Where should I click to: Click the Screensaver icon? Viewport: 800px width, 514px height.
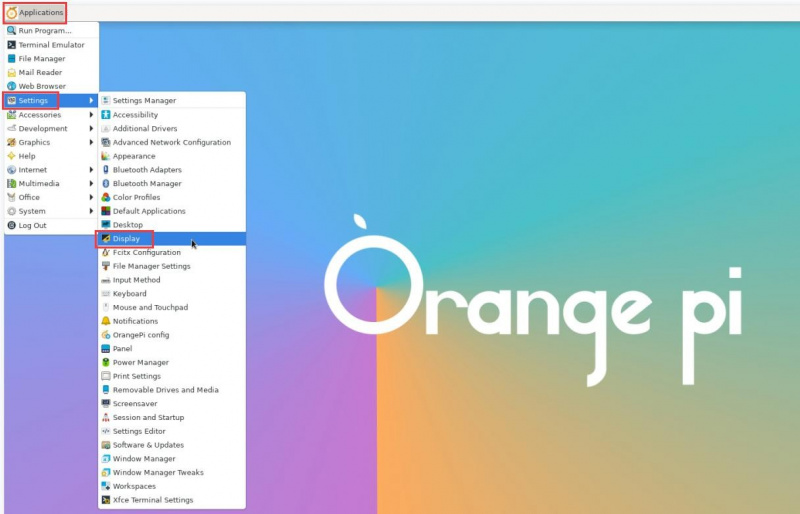106,404
